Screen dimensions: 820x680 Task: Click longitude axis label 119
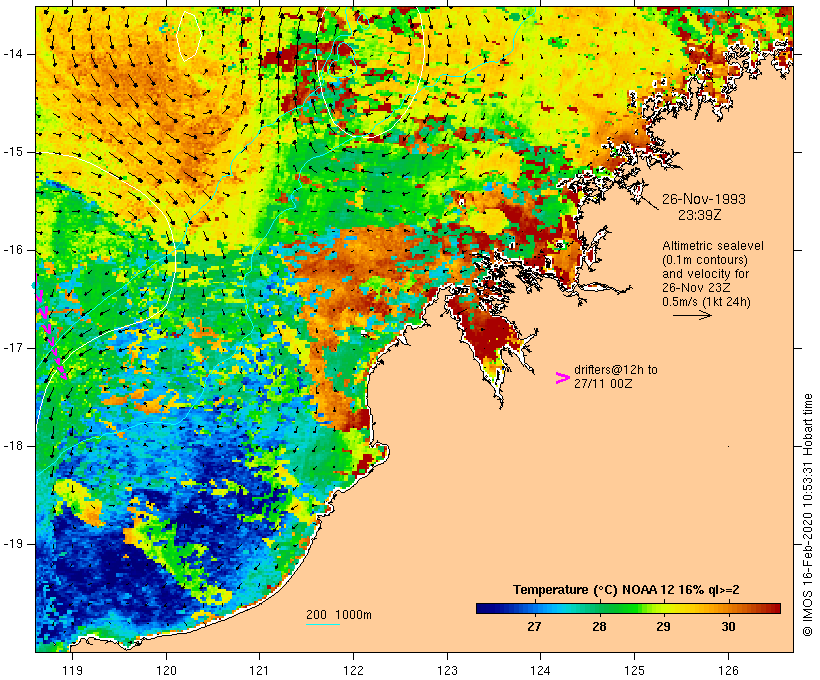(x=72, y=670)
